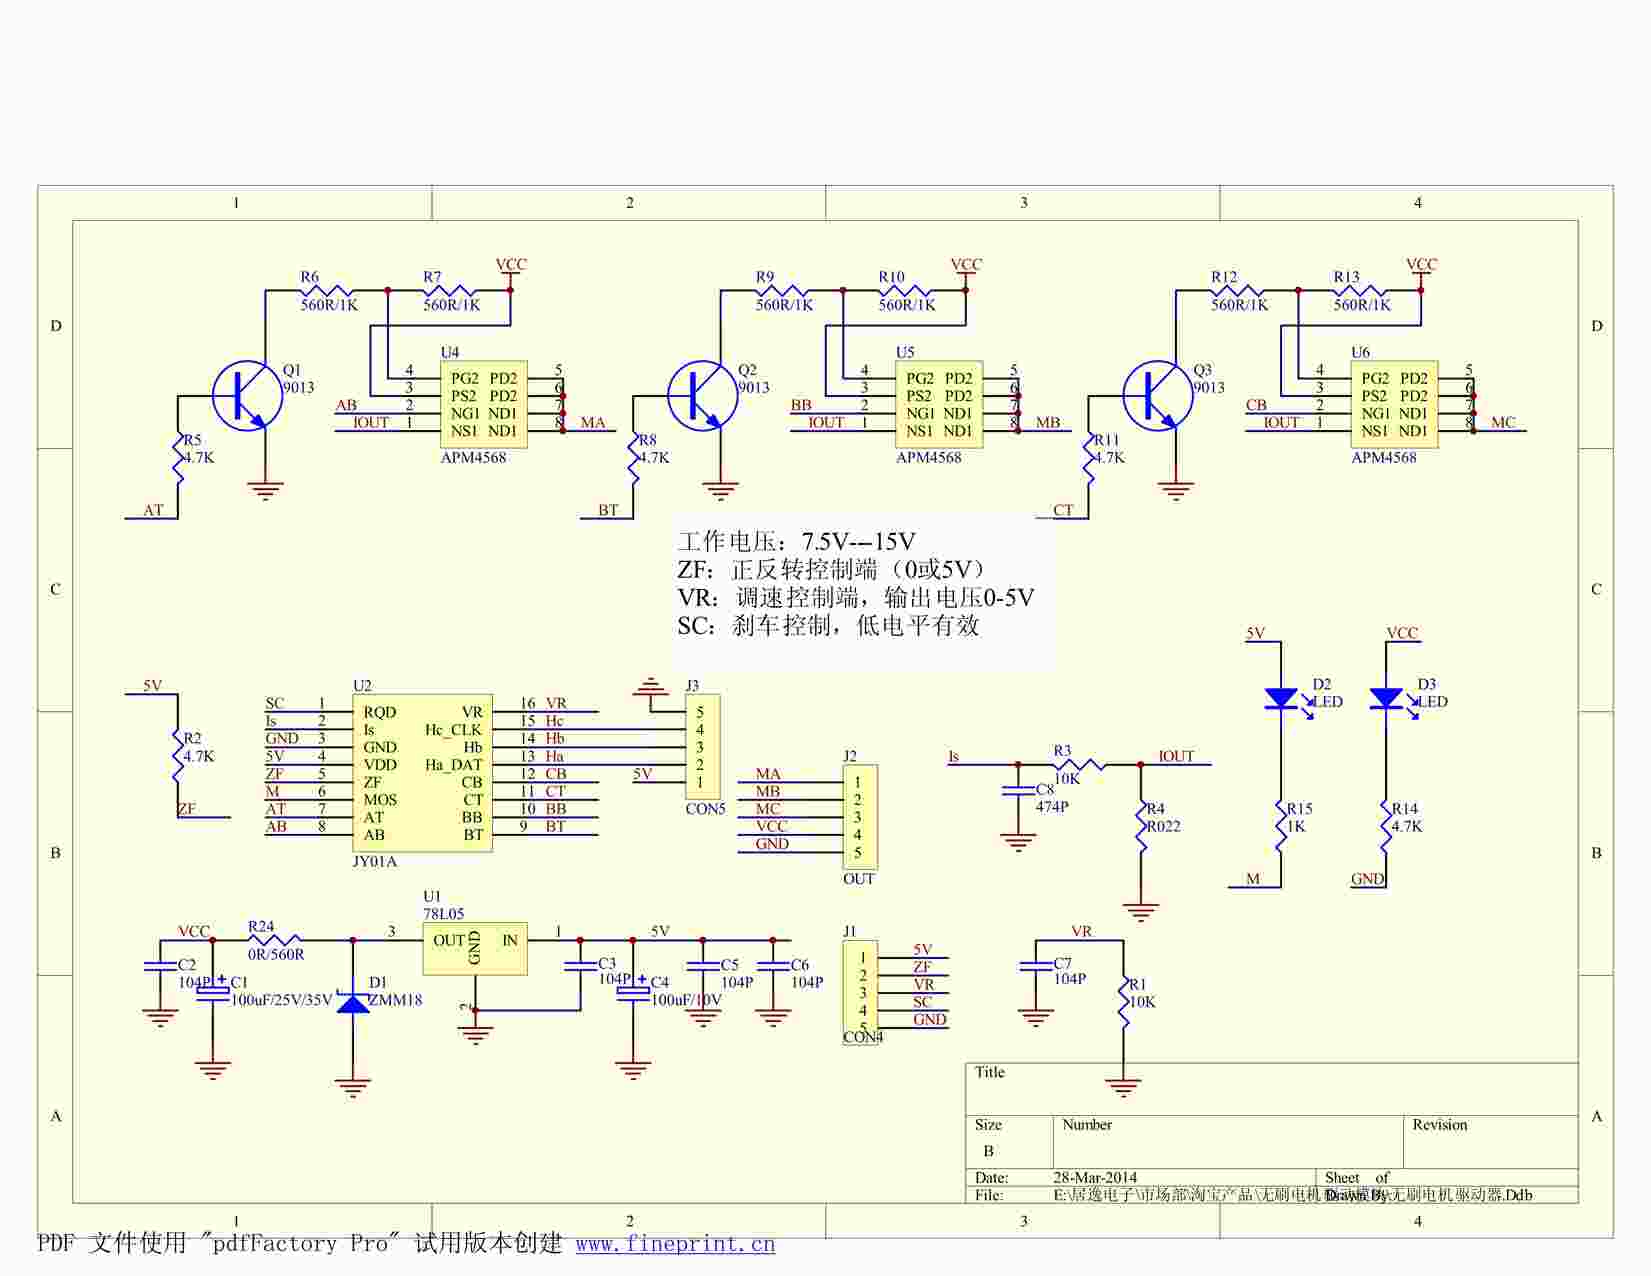
Task: Select the R10 resistor symbol
Action: point(905,291)
